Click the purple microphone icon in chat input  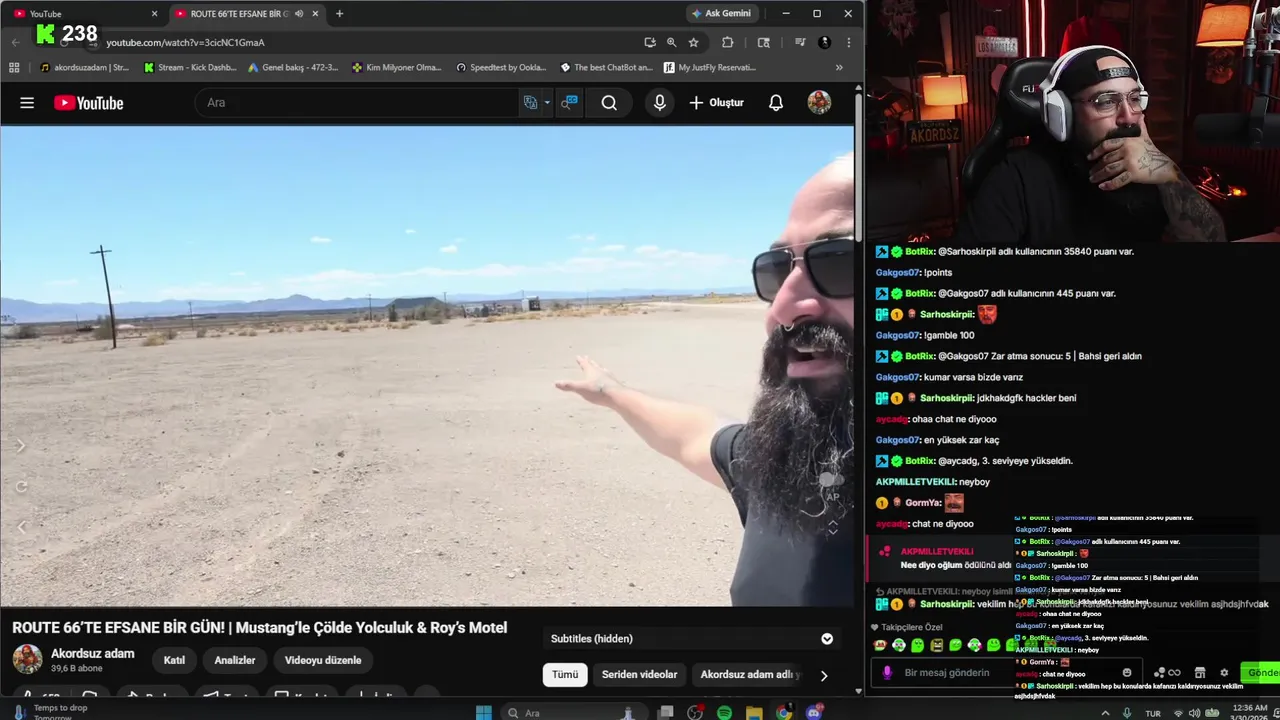(886, 673)
